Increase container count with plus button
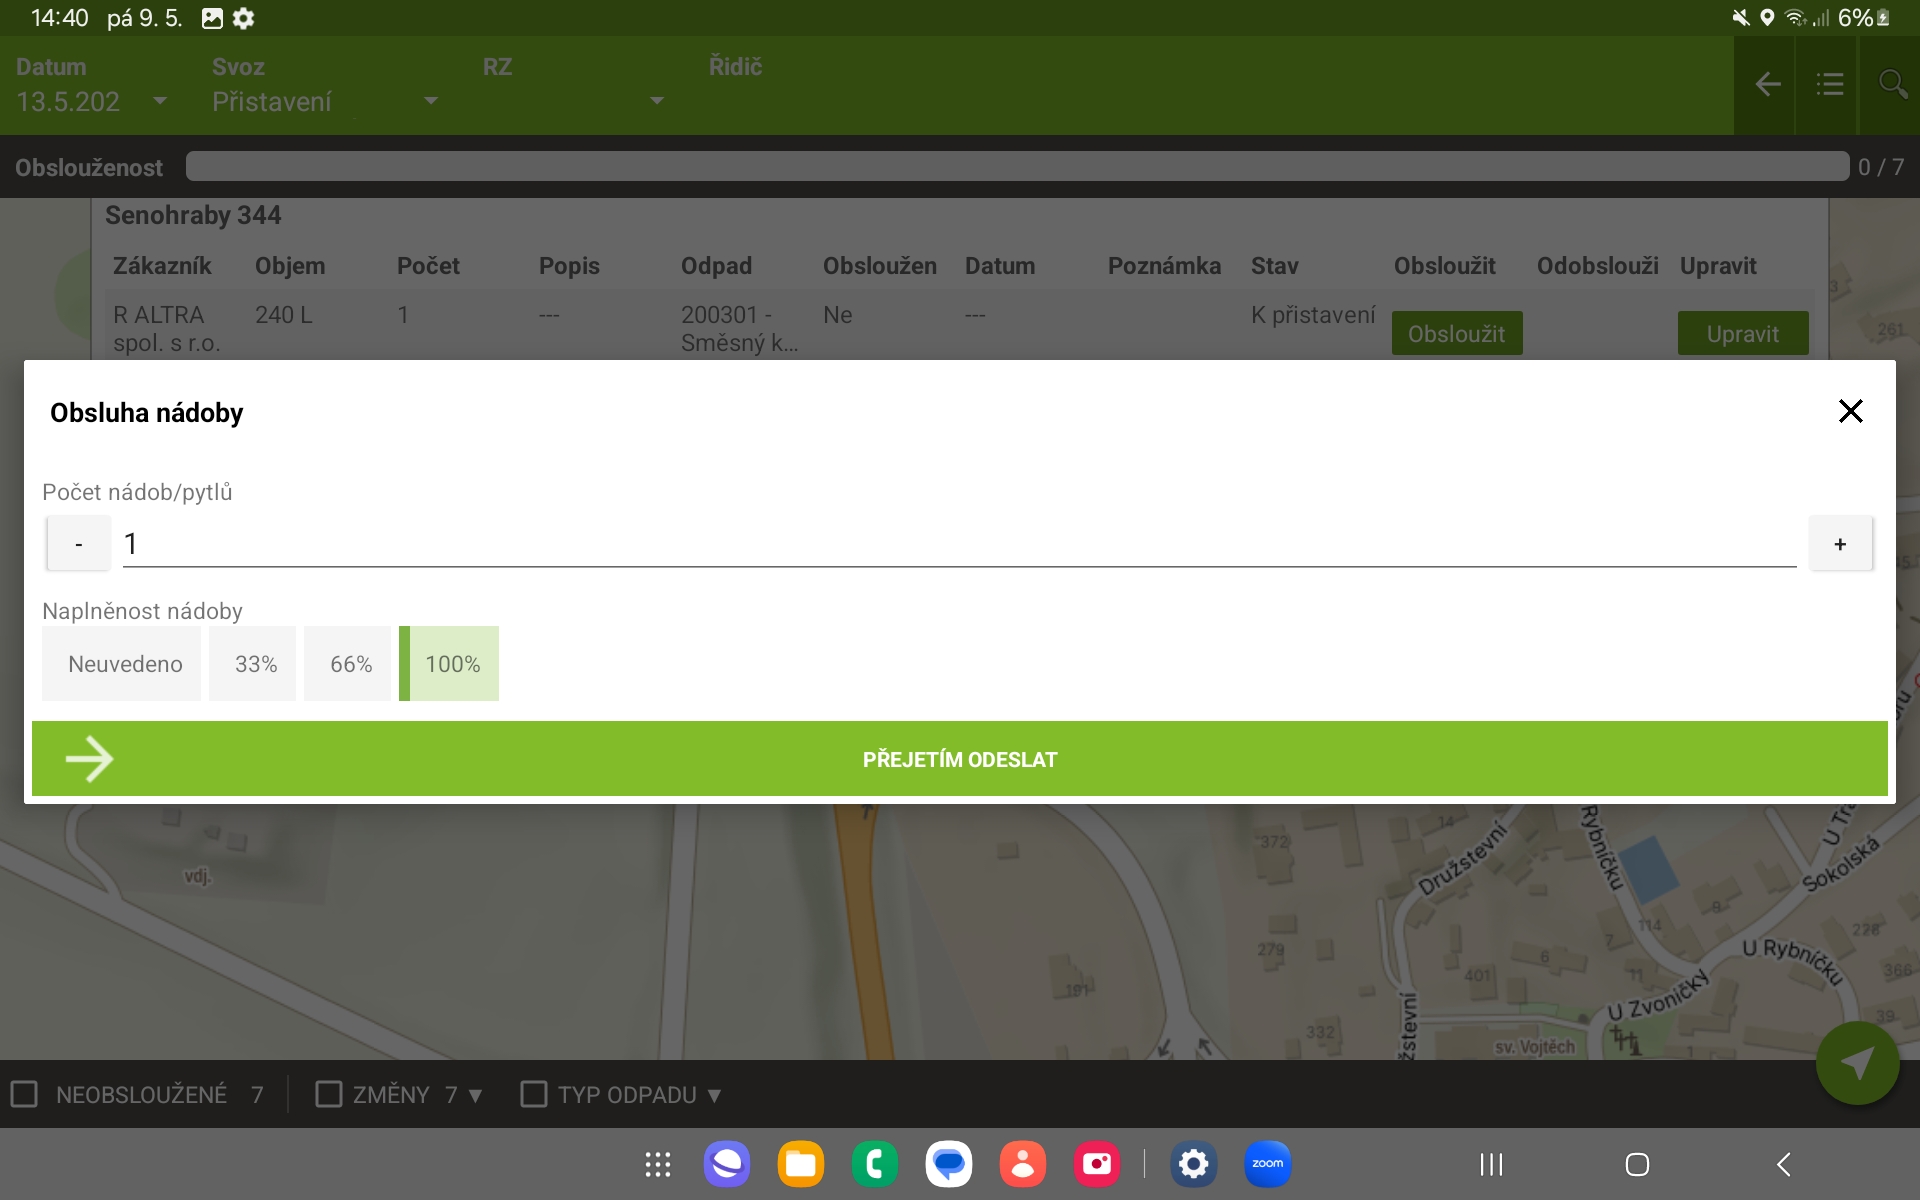The image size is (1920, 1200). coord(1839,544)
